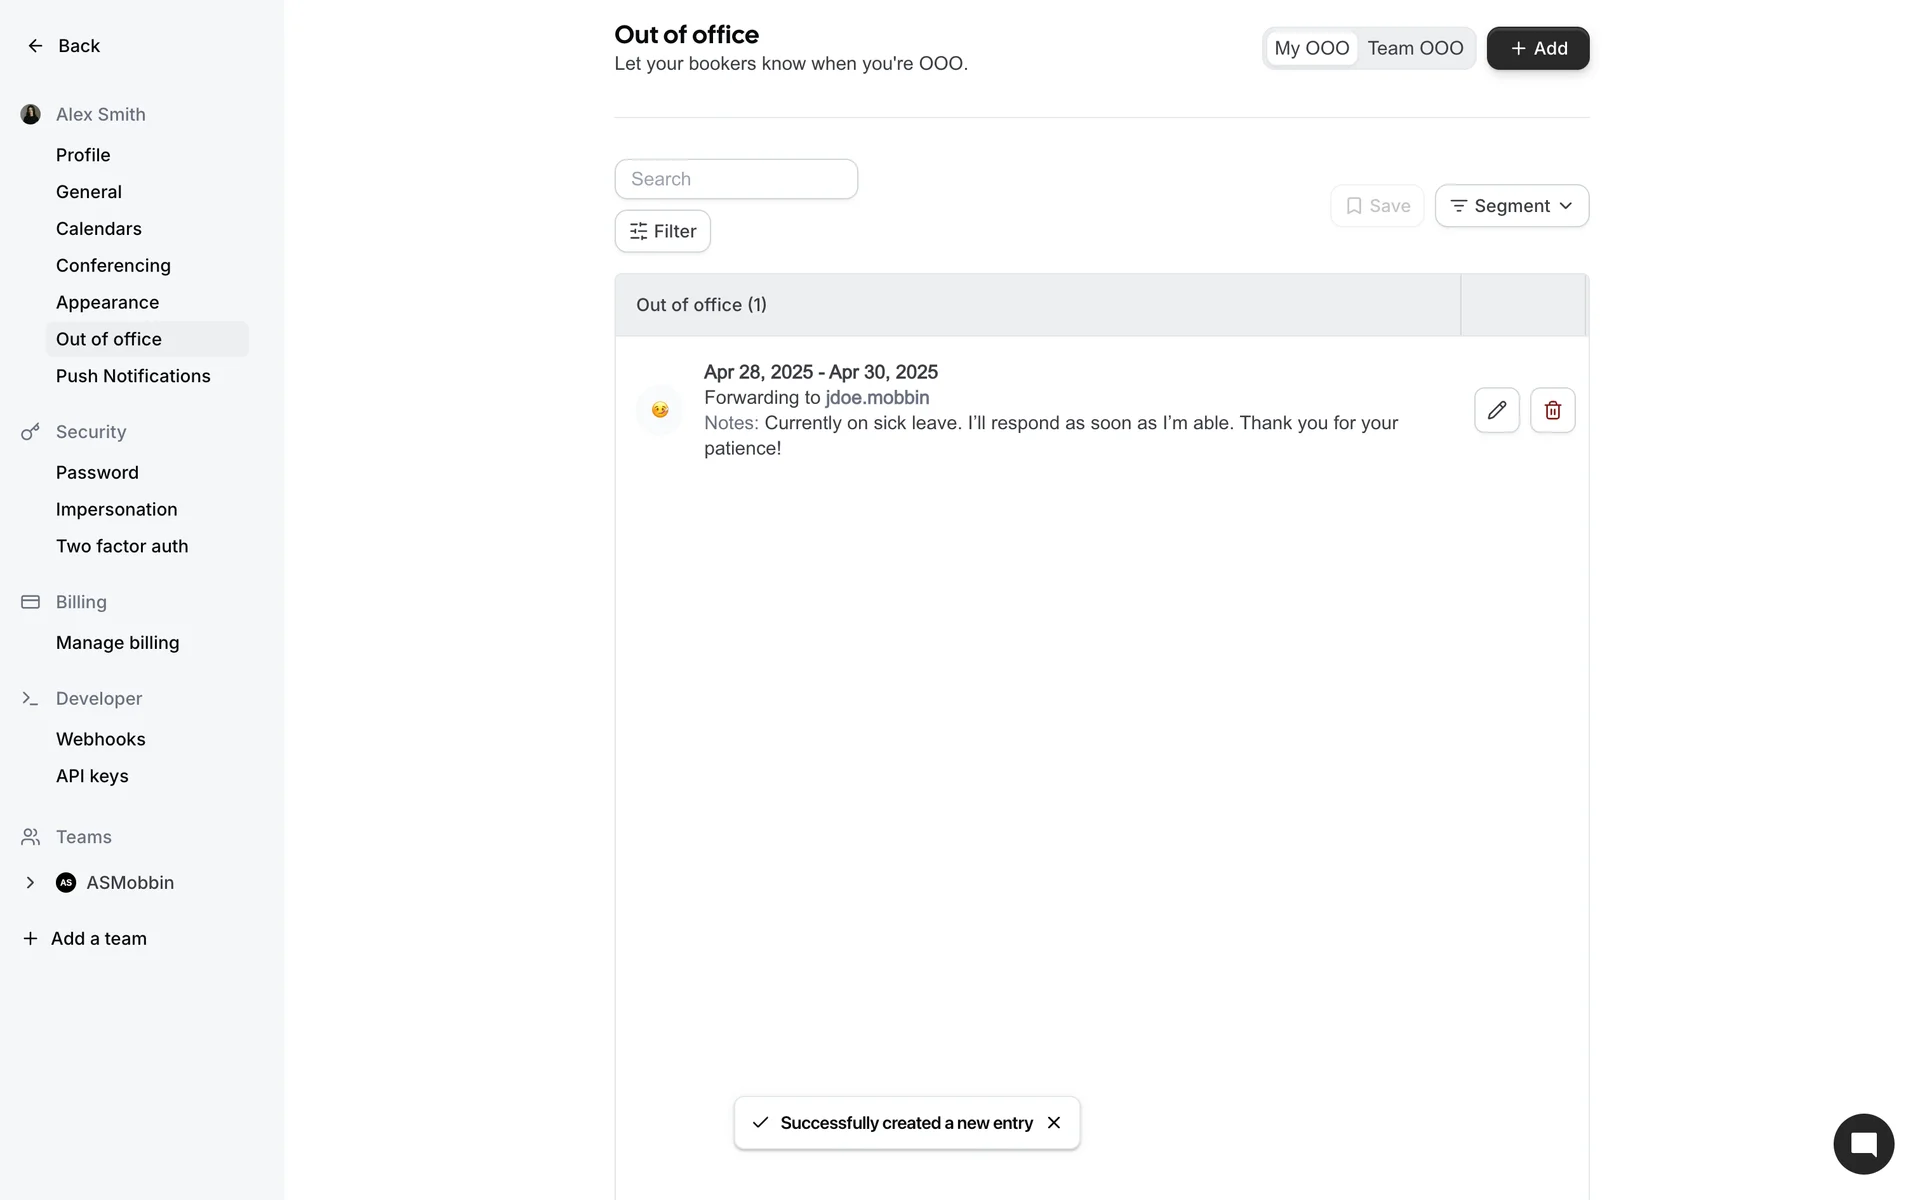Image resolution: width=1920 pixels, height=1200 pixels.
Task: Switch to the Team OOO toggle
Action: coord(1415,48)
